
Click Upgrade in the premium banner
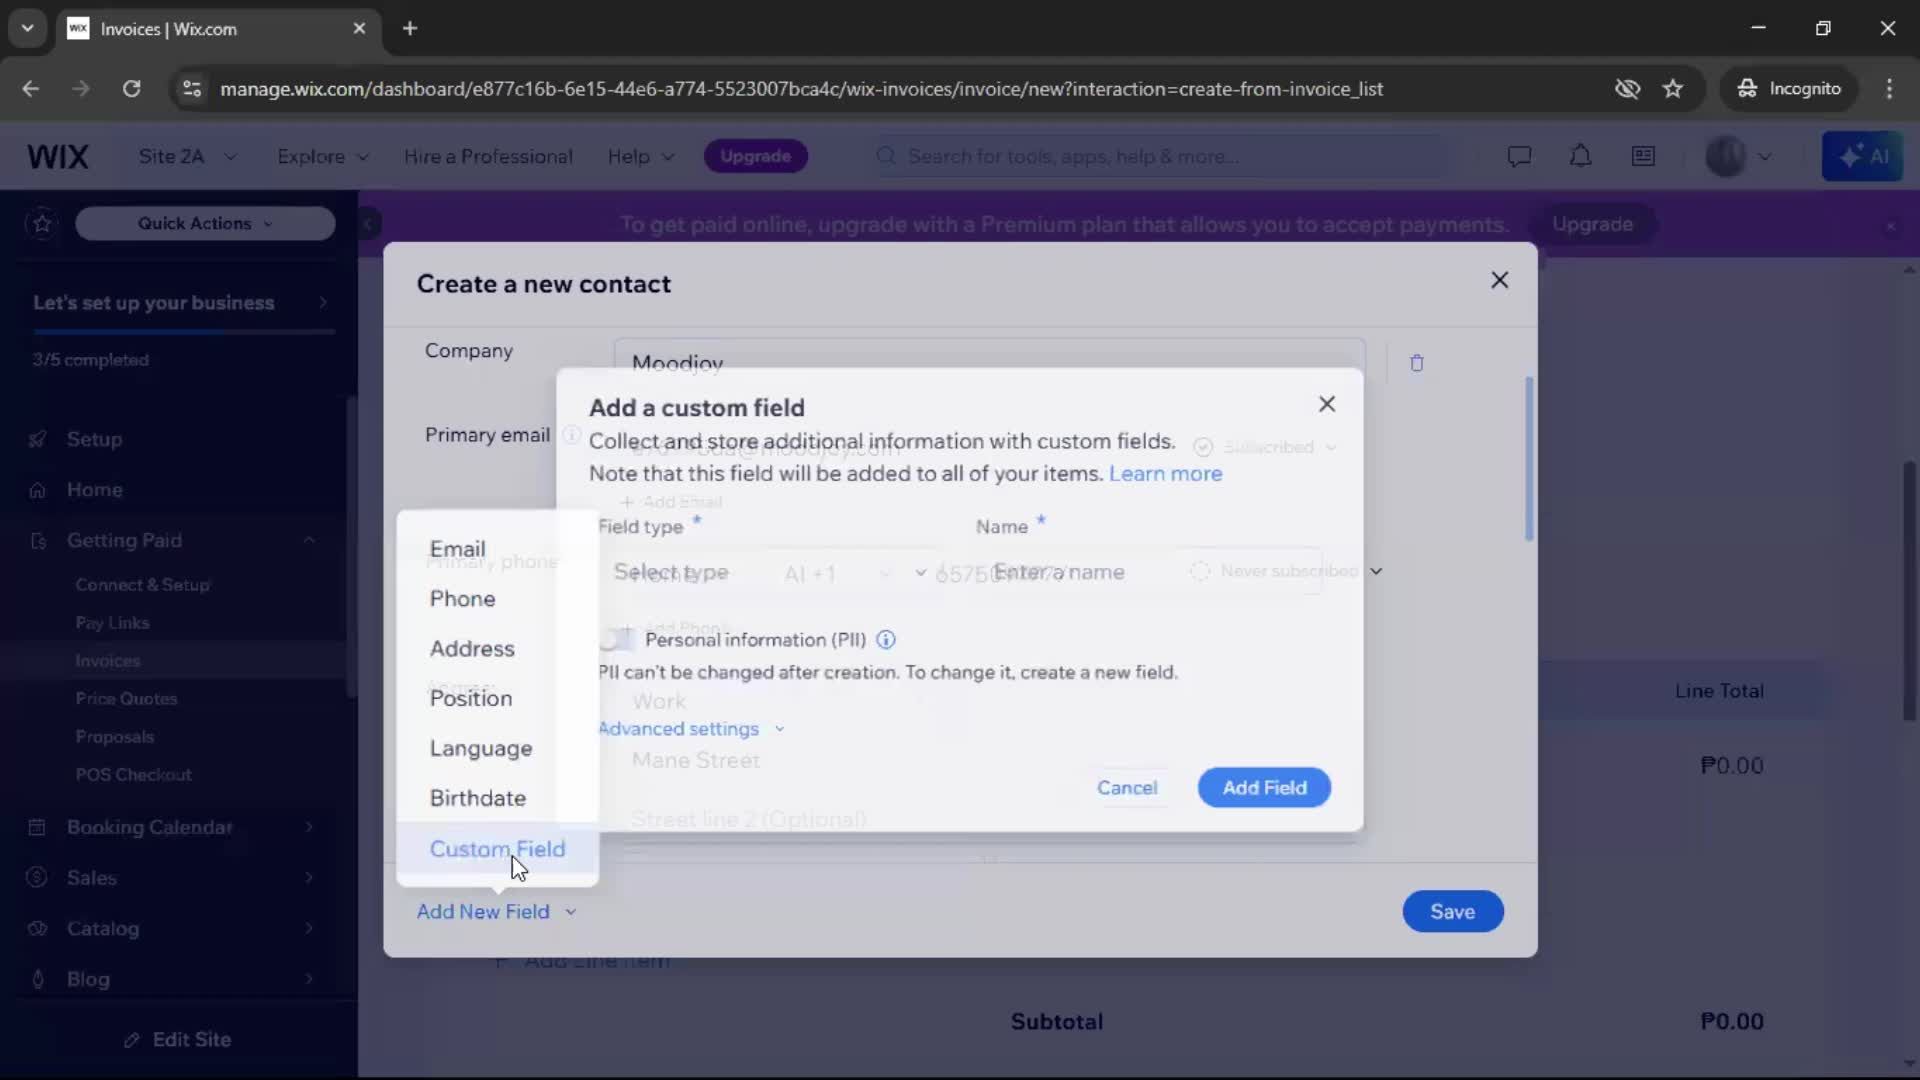point(1592,225)
